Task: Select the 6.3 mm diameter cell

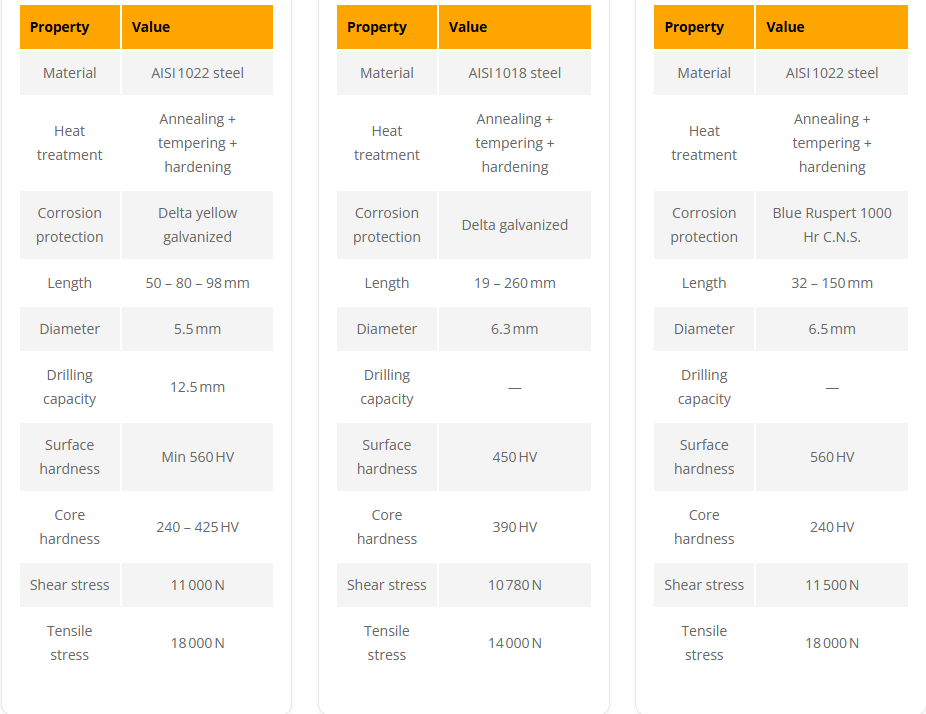Action: tap(514, 329)
